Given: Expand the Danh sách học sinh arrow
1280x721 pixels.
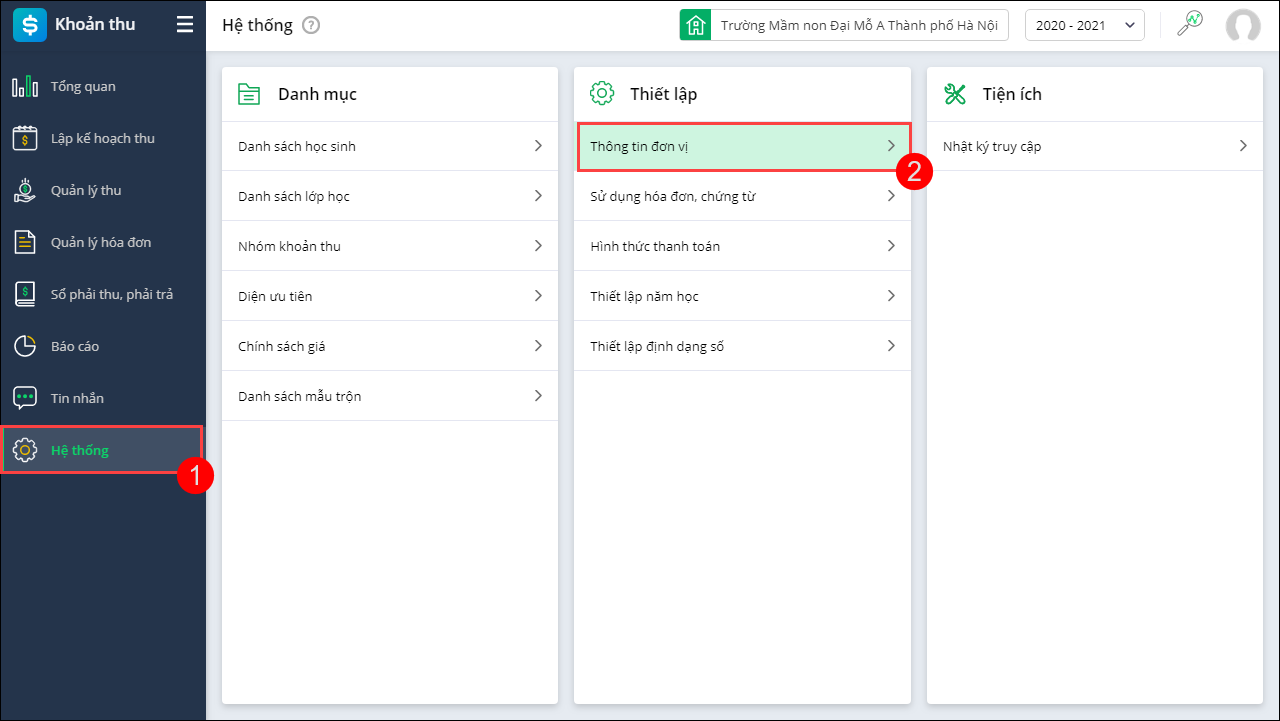Looking at the screenshot, I should point(538,146).
